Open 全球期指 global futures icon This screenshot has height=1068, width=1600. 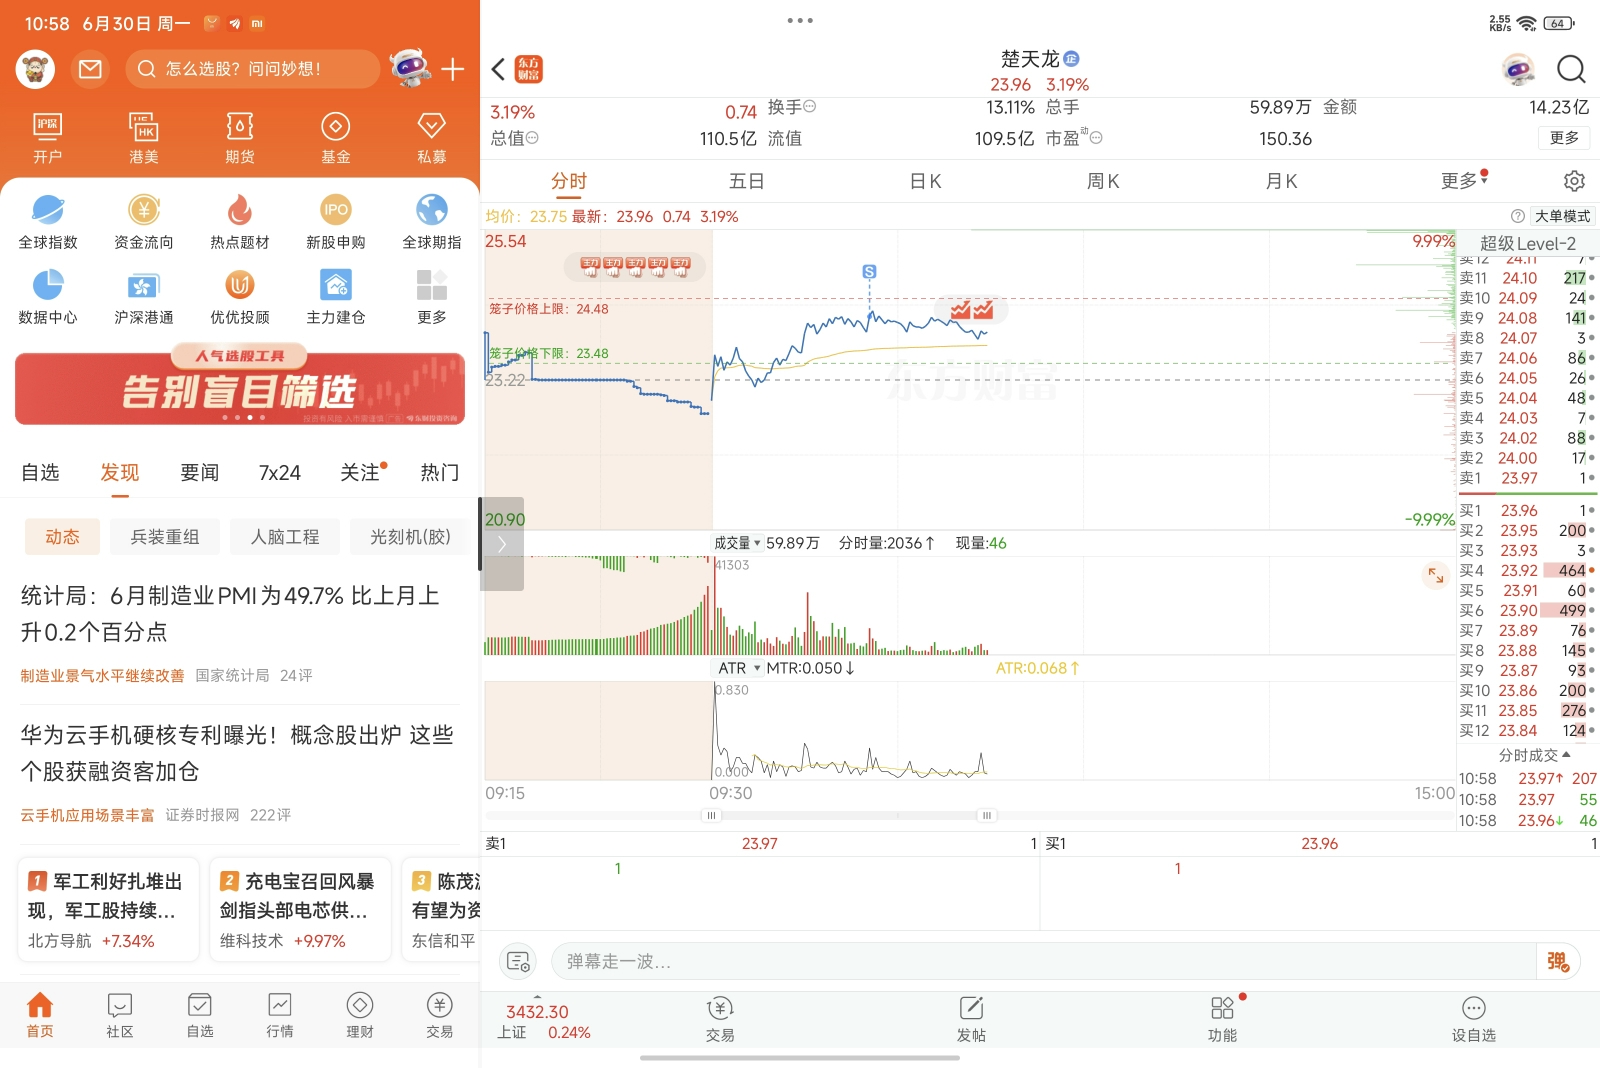[432, 222]
